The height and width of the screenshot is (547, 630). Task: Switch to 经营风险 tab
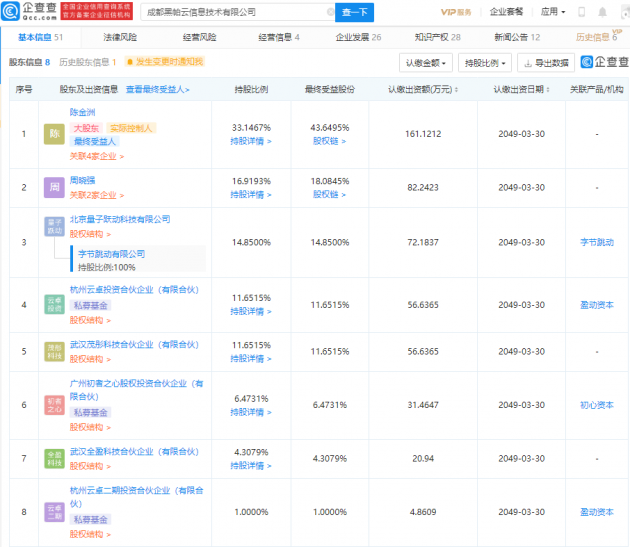coord(199,37)
